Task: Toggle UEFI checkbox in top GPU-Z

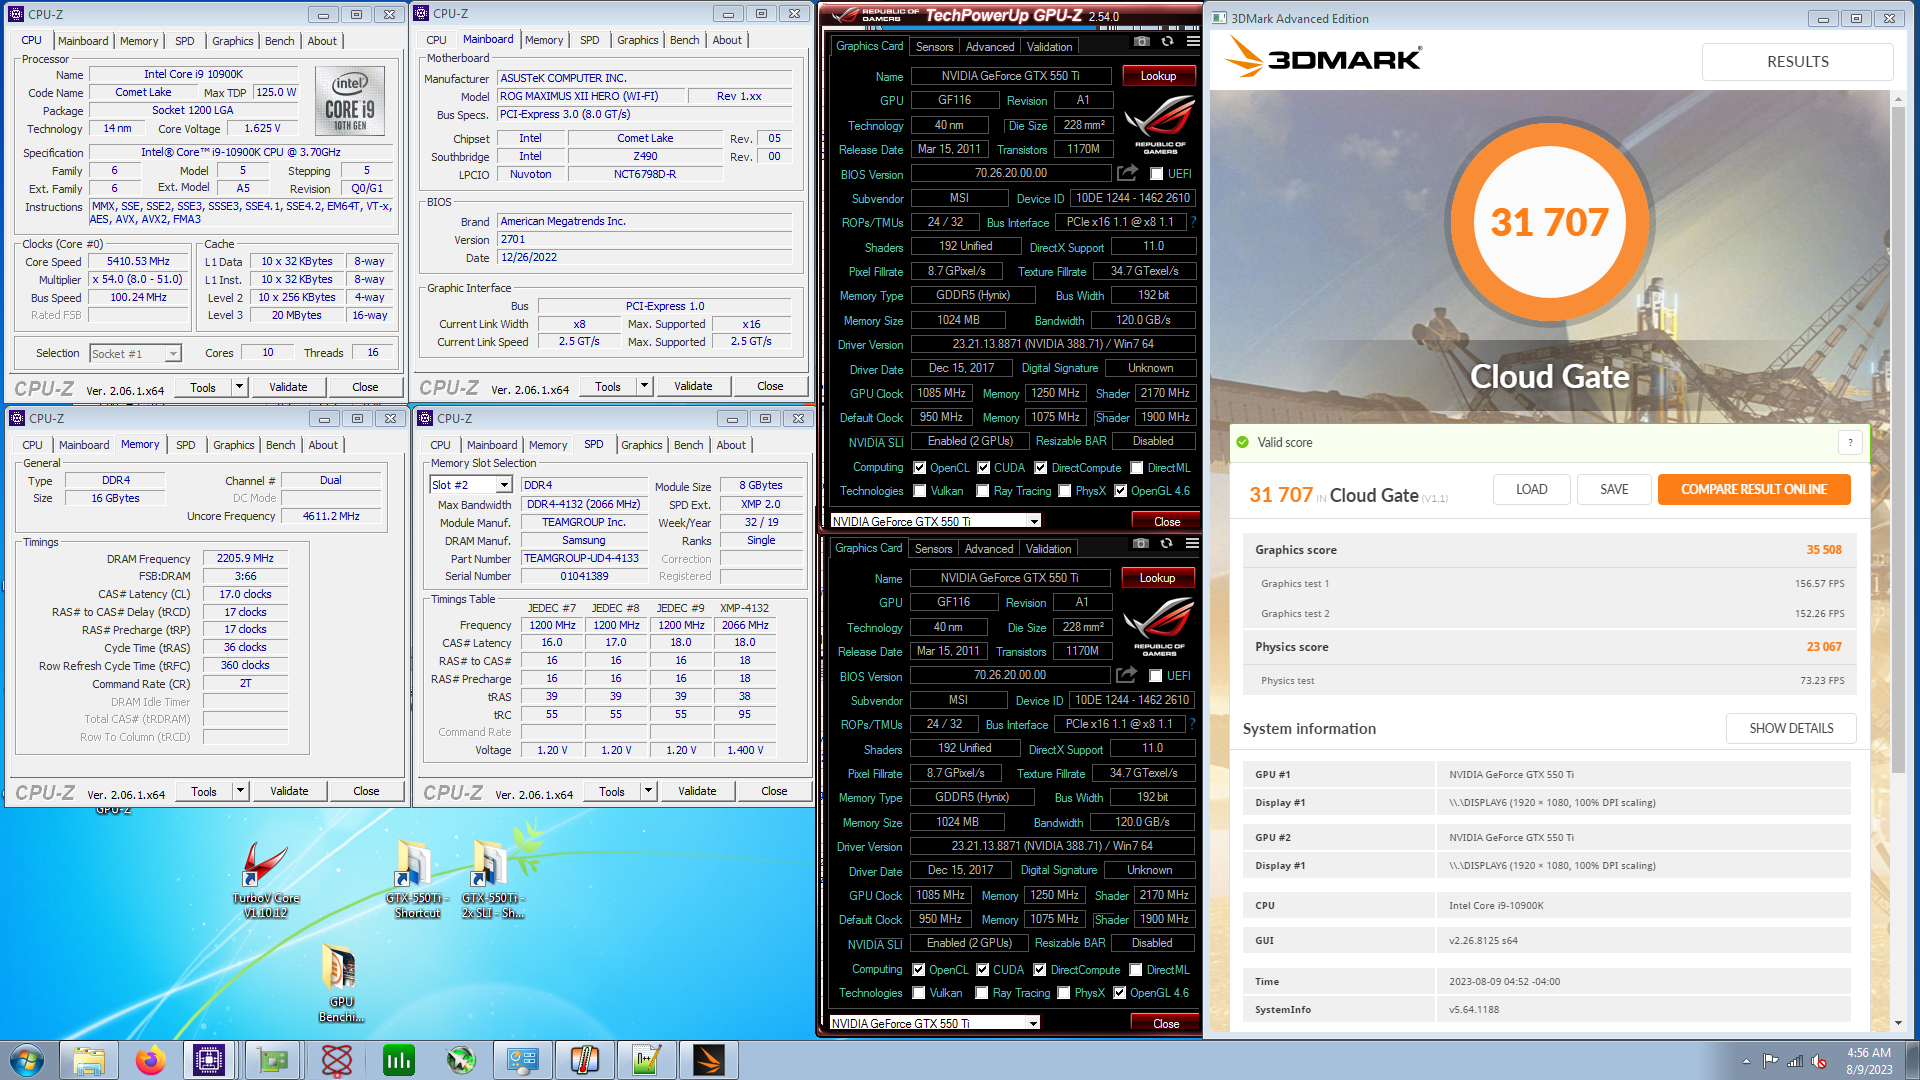Action: (1156, 174)
